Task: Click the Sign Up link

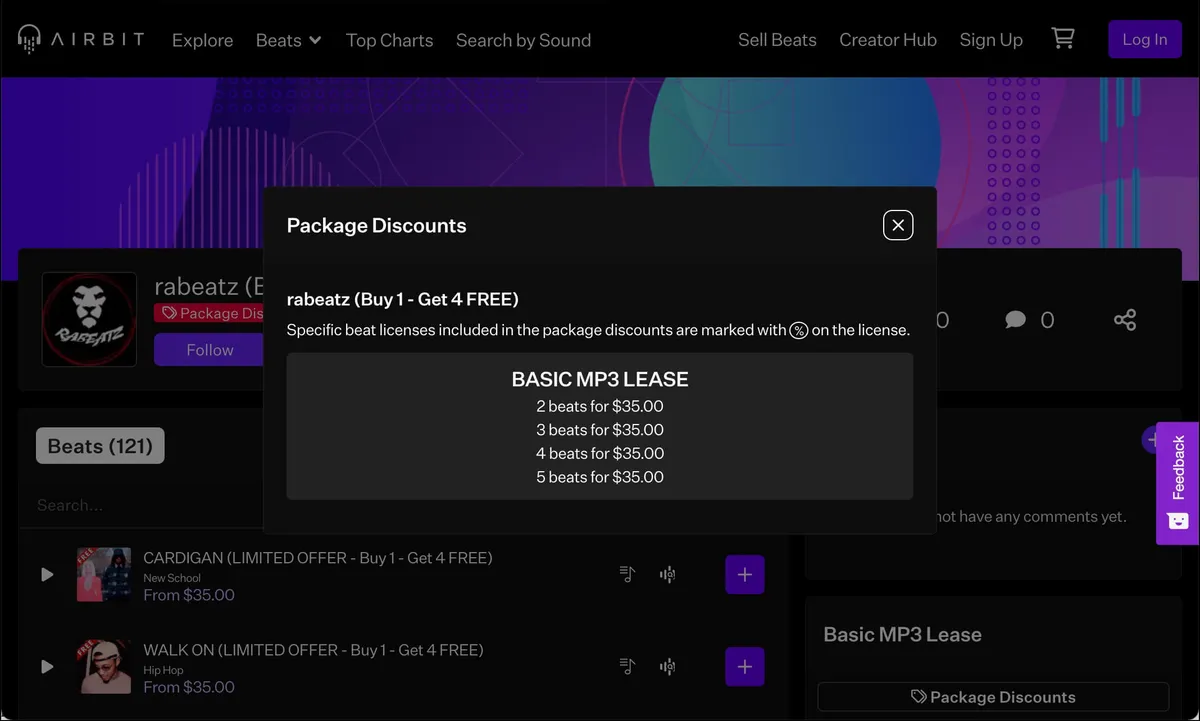Action: point(991,40)
